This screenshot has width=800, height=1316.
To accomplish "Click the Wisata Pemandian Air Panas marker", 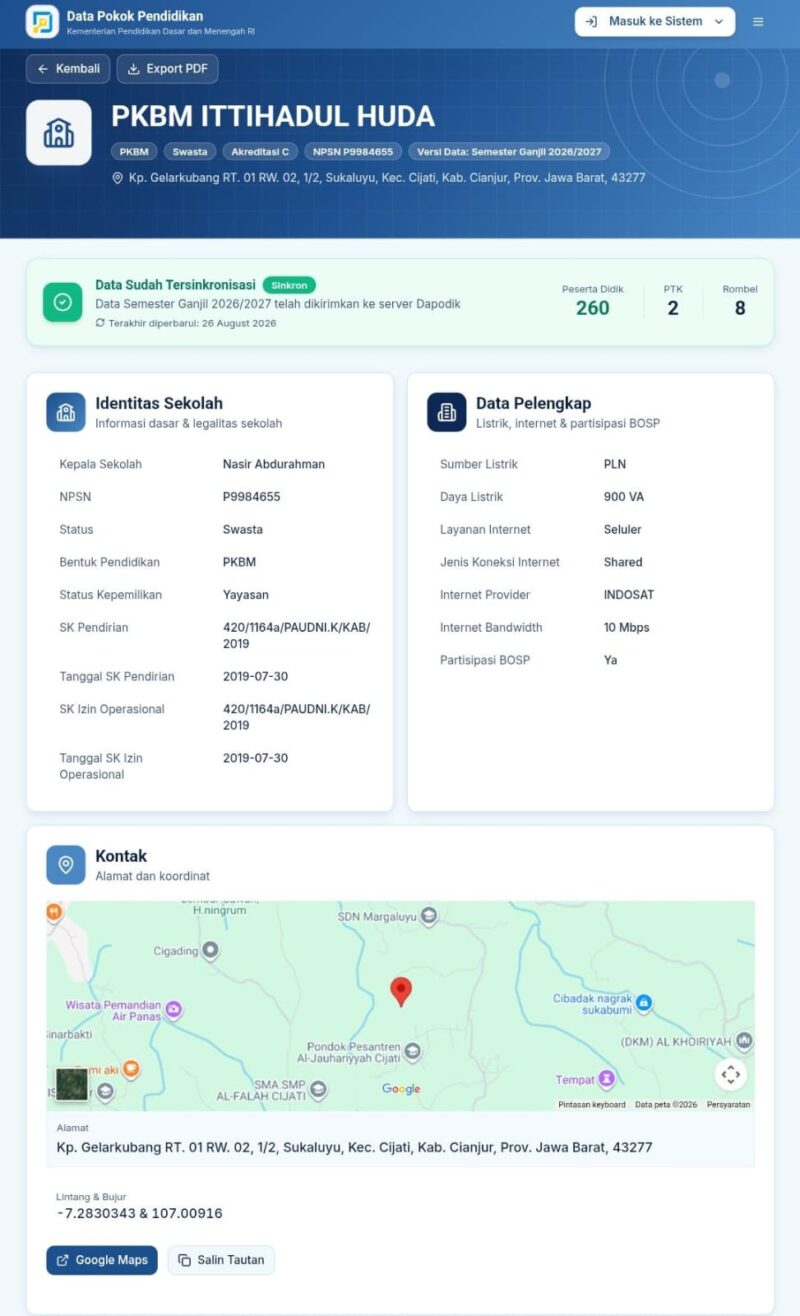I will (x=174, y=1007).
